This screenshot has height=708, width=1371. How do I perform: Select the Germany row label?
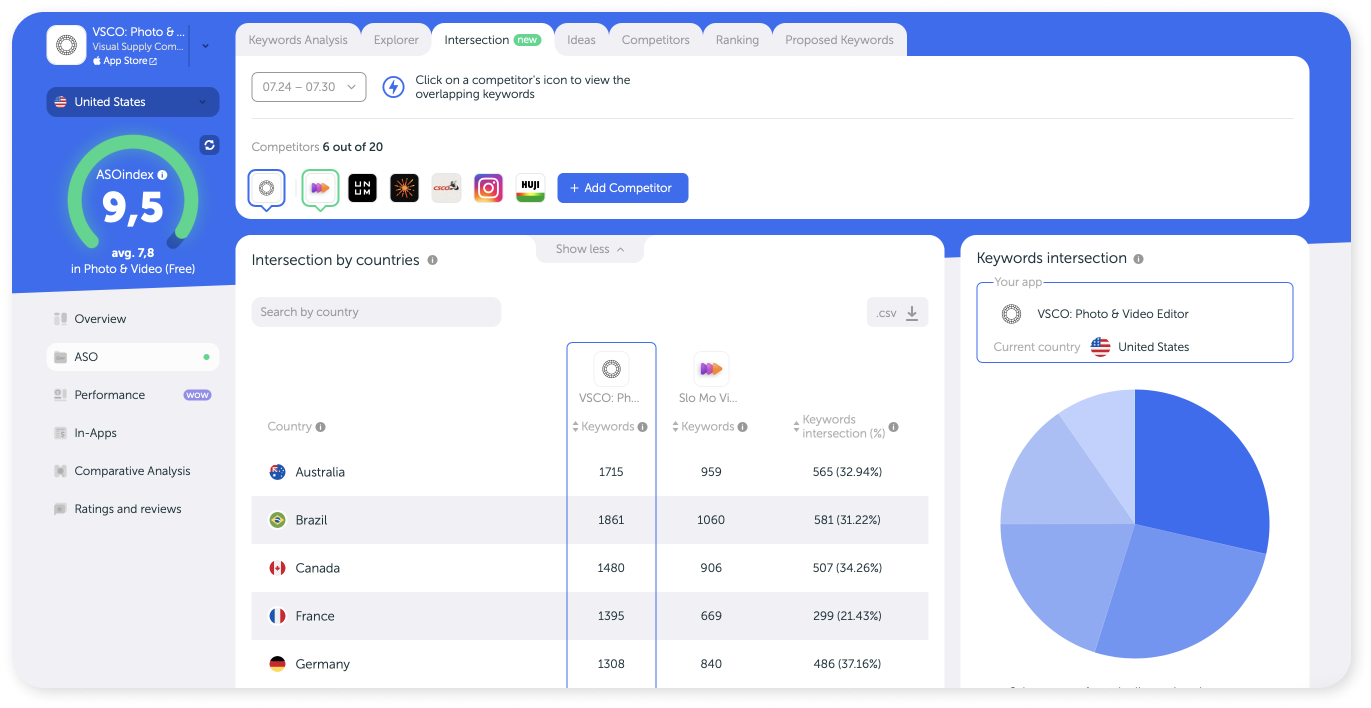(322, 664)
